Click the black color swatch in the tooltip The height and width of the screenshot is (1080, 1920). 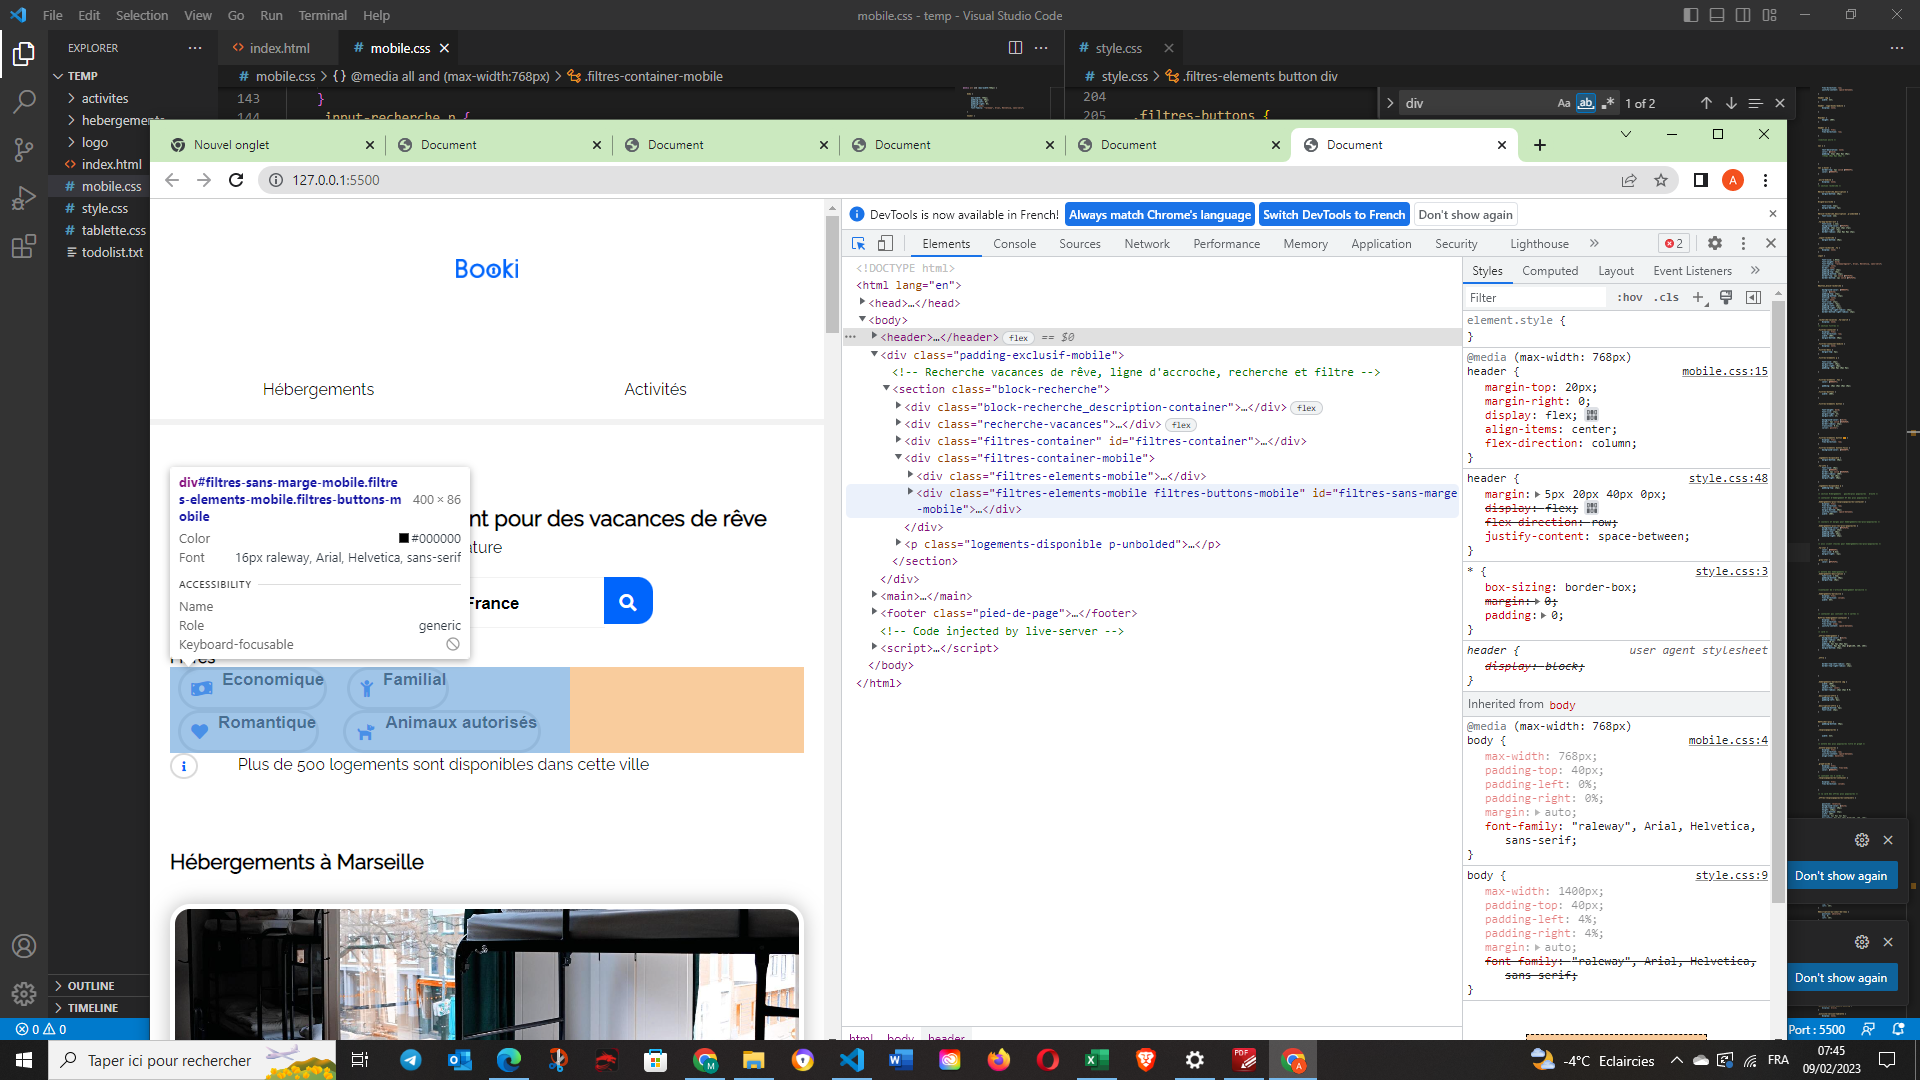tap(403, 538)
